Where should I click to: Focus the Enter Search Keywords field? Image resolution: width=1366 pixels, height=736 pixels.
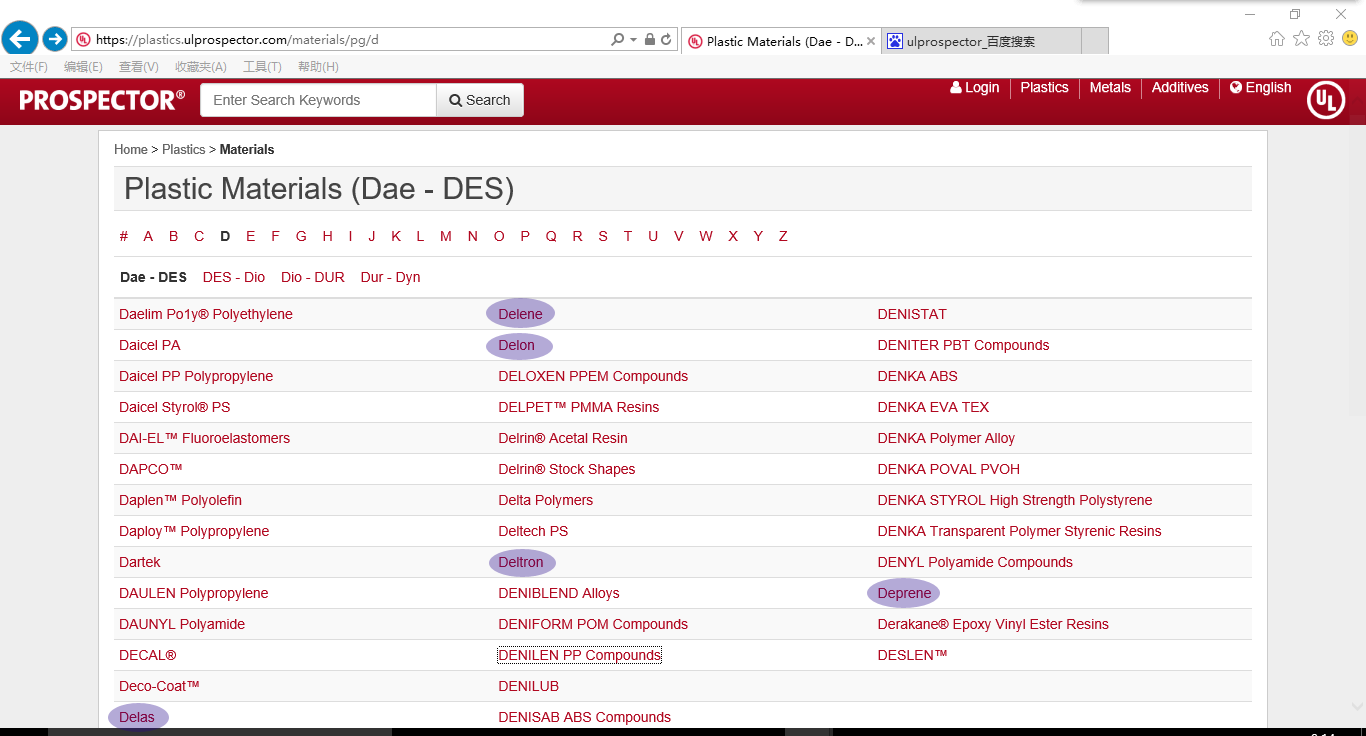tap(318, 100)
